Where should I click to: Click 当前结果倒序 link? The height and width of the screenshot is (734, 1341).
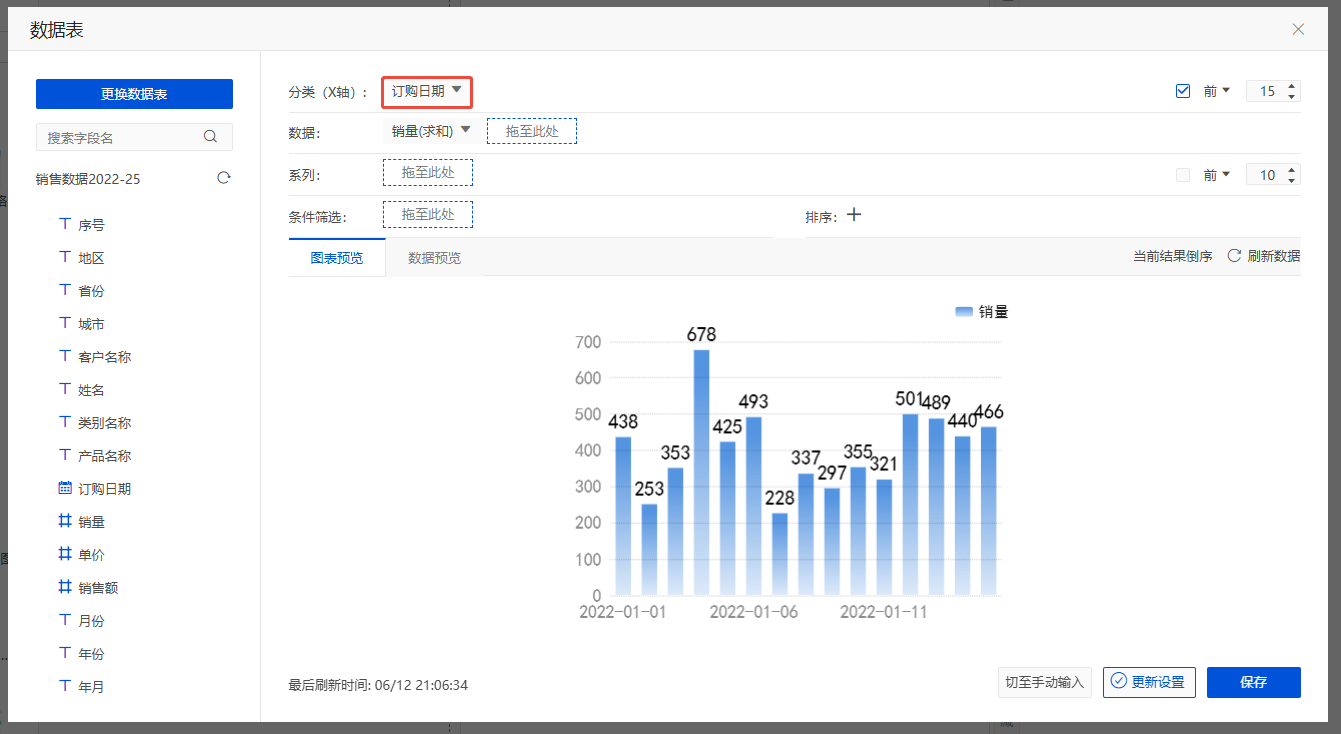(x=1173, y=256)
